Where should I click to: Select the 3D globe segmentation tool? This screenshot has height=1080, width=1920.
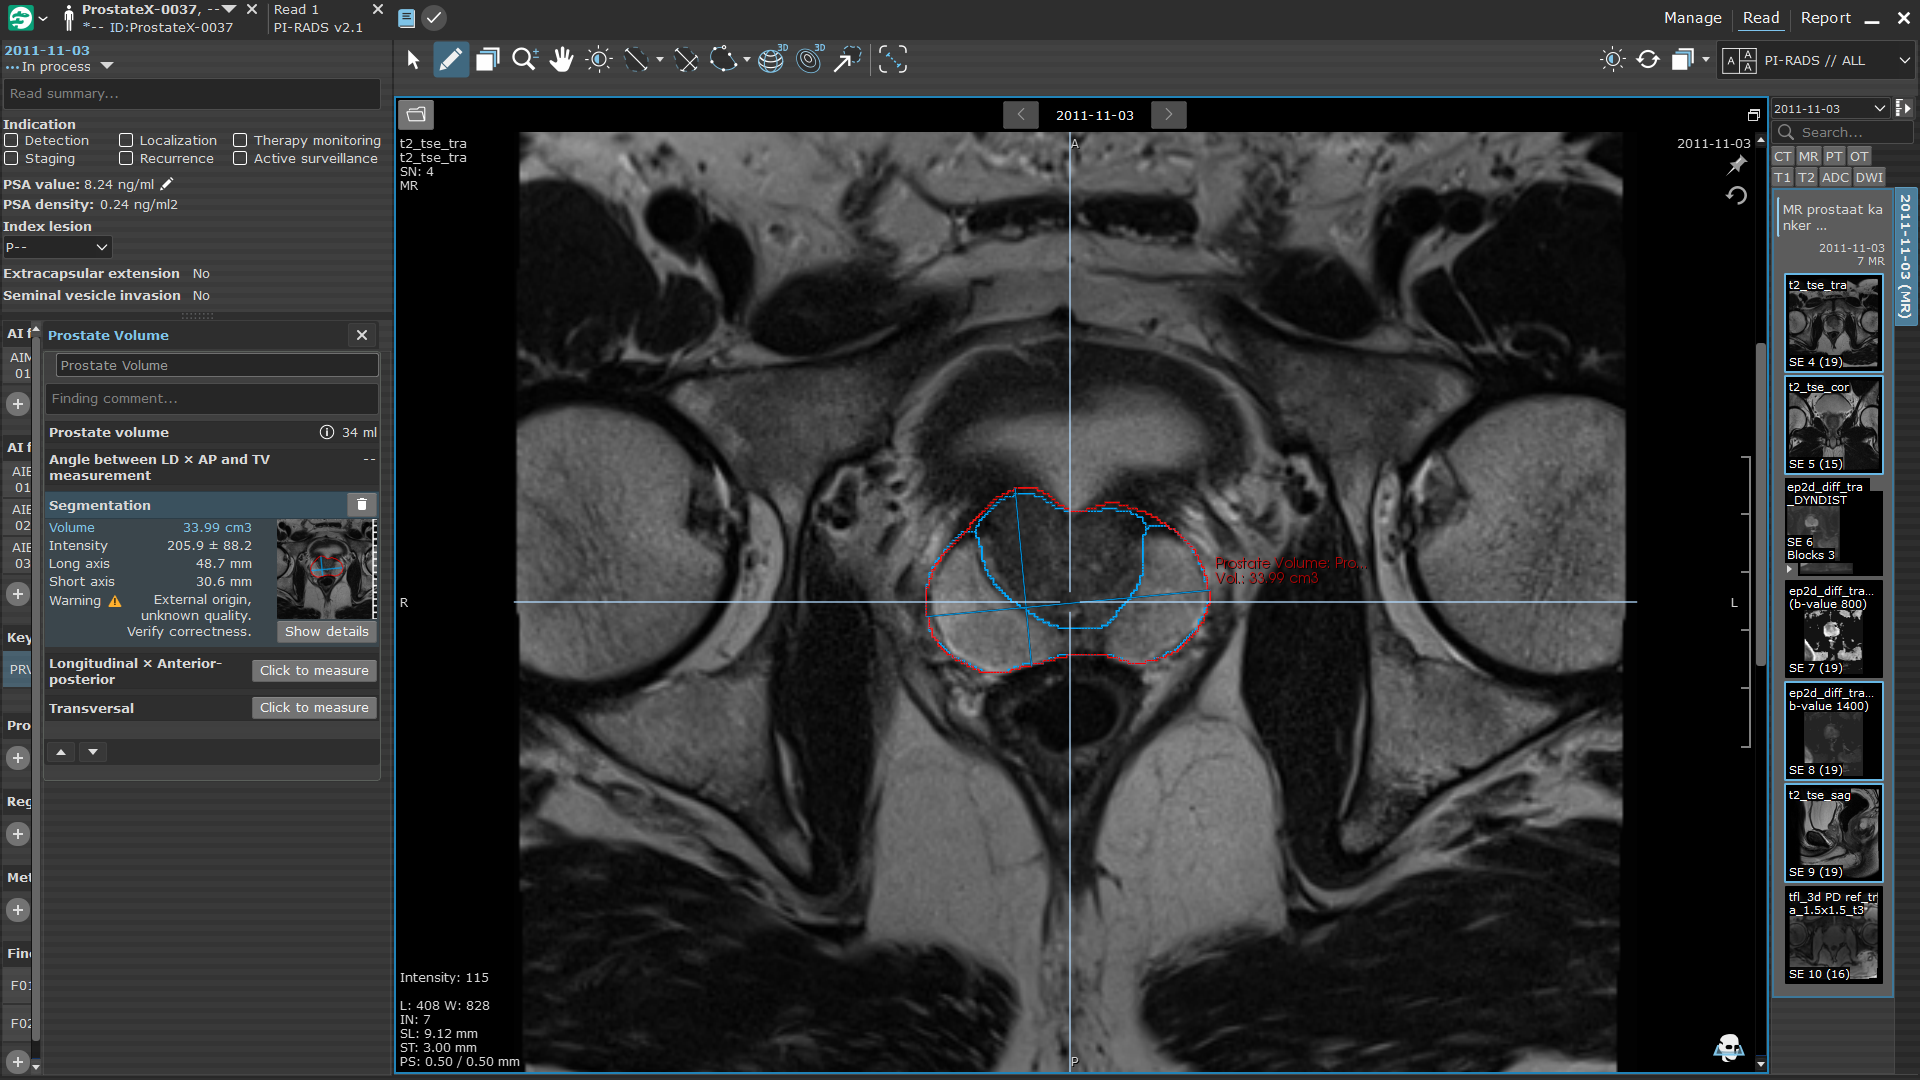click(771, 60)
